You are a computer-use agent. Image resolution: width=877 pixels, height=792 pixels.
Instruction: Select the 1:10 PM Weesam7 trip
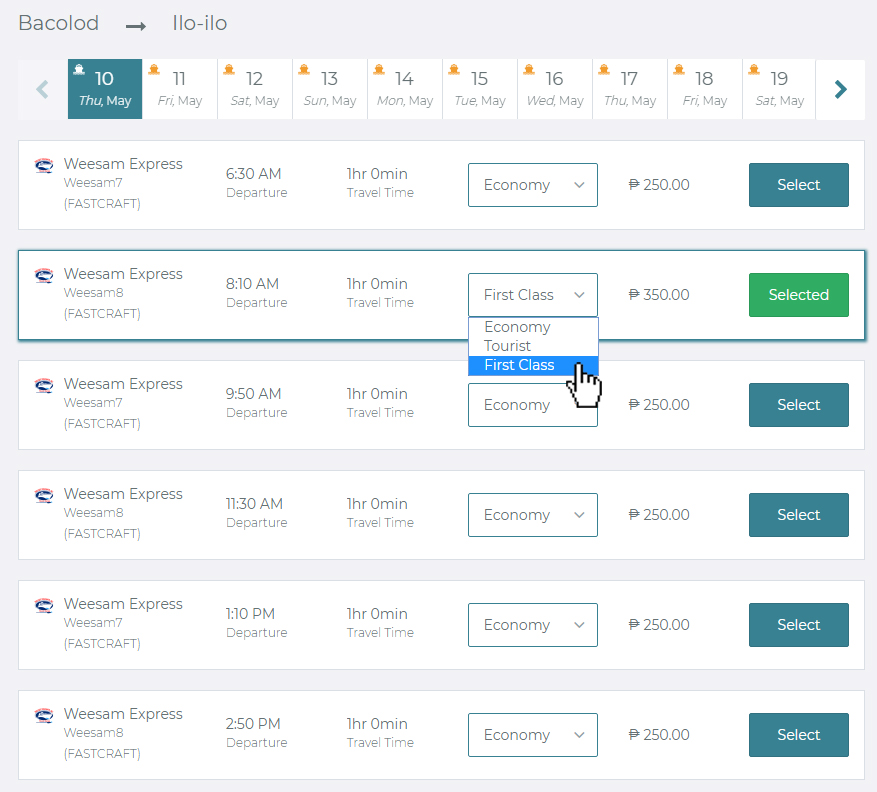[799, 625]
